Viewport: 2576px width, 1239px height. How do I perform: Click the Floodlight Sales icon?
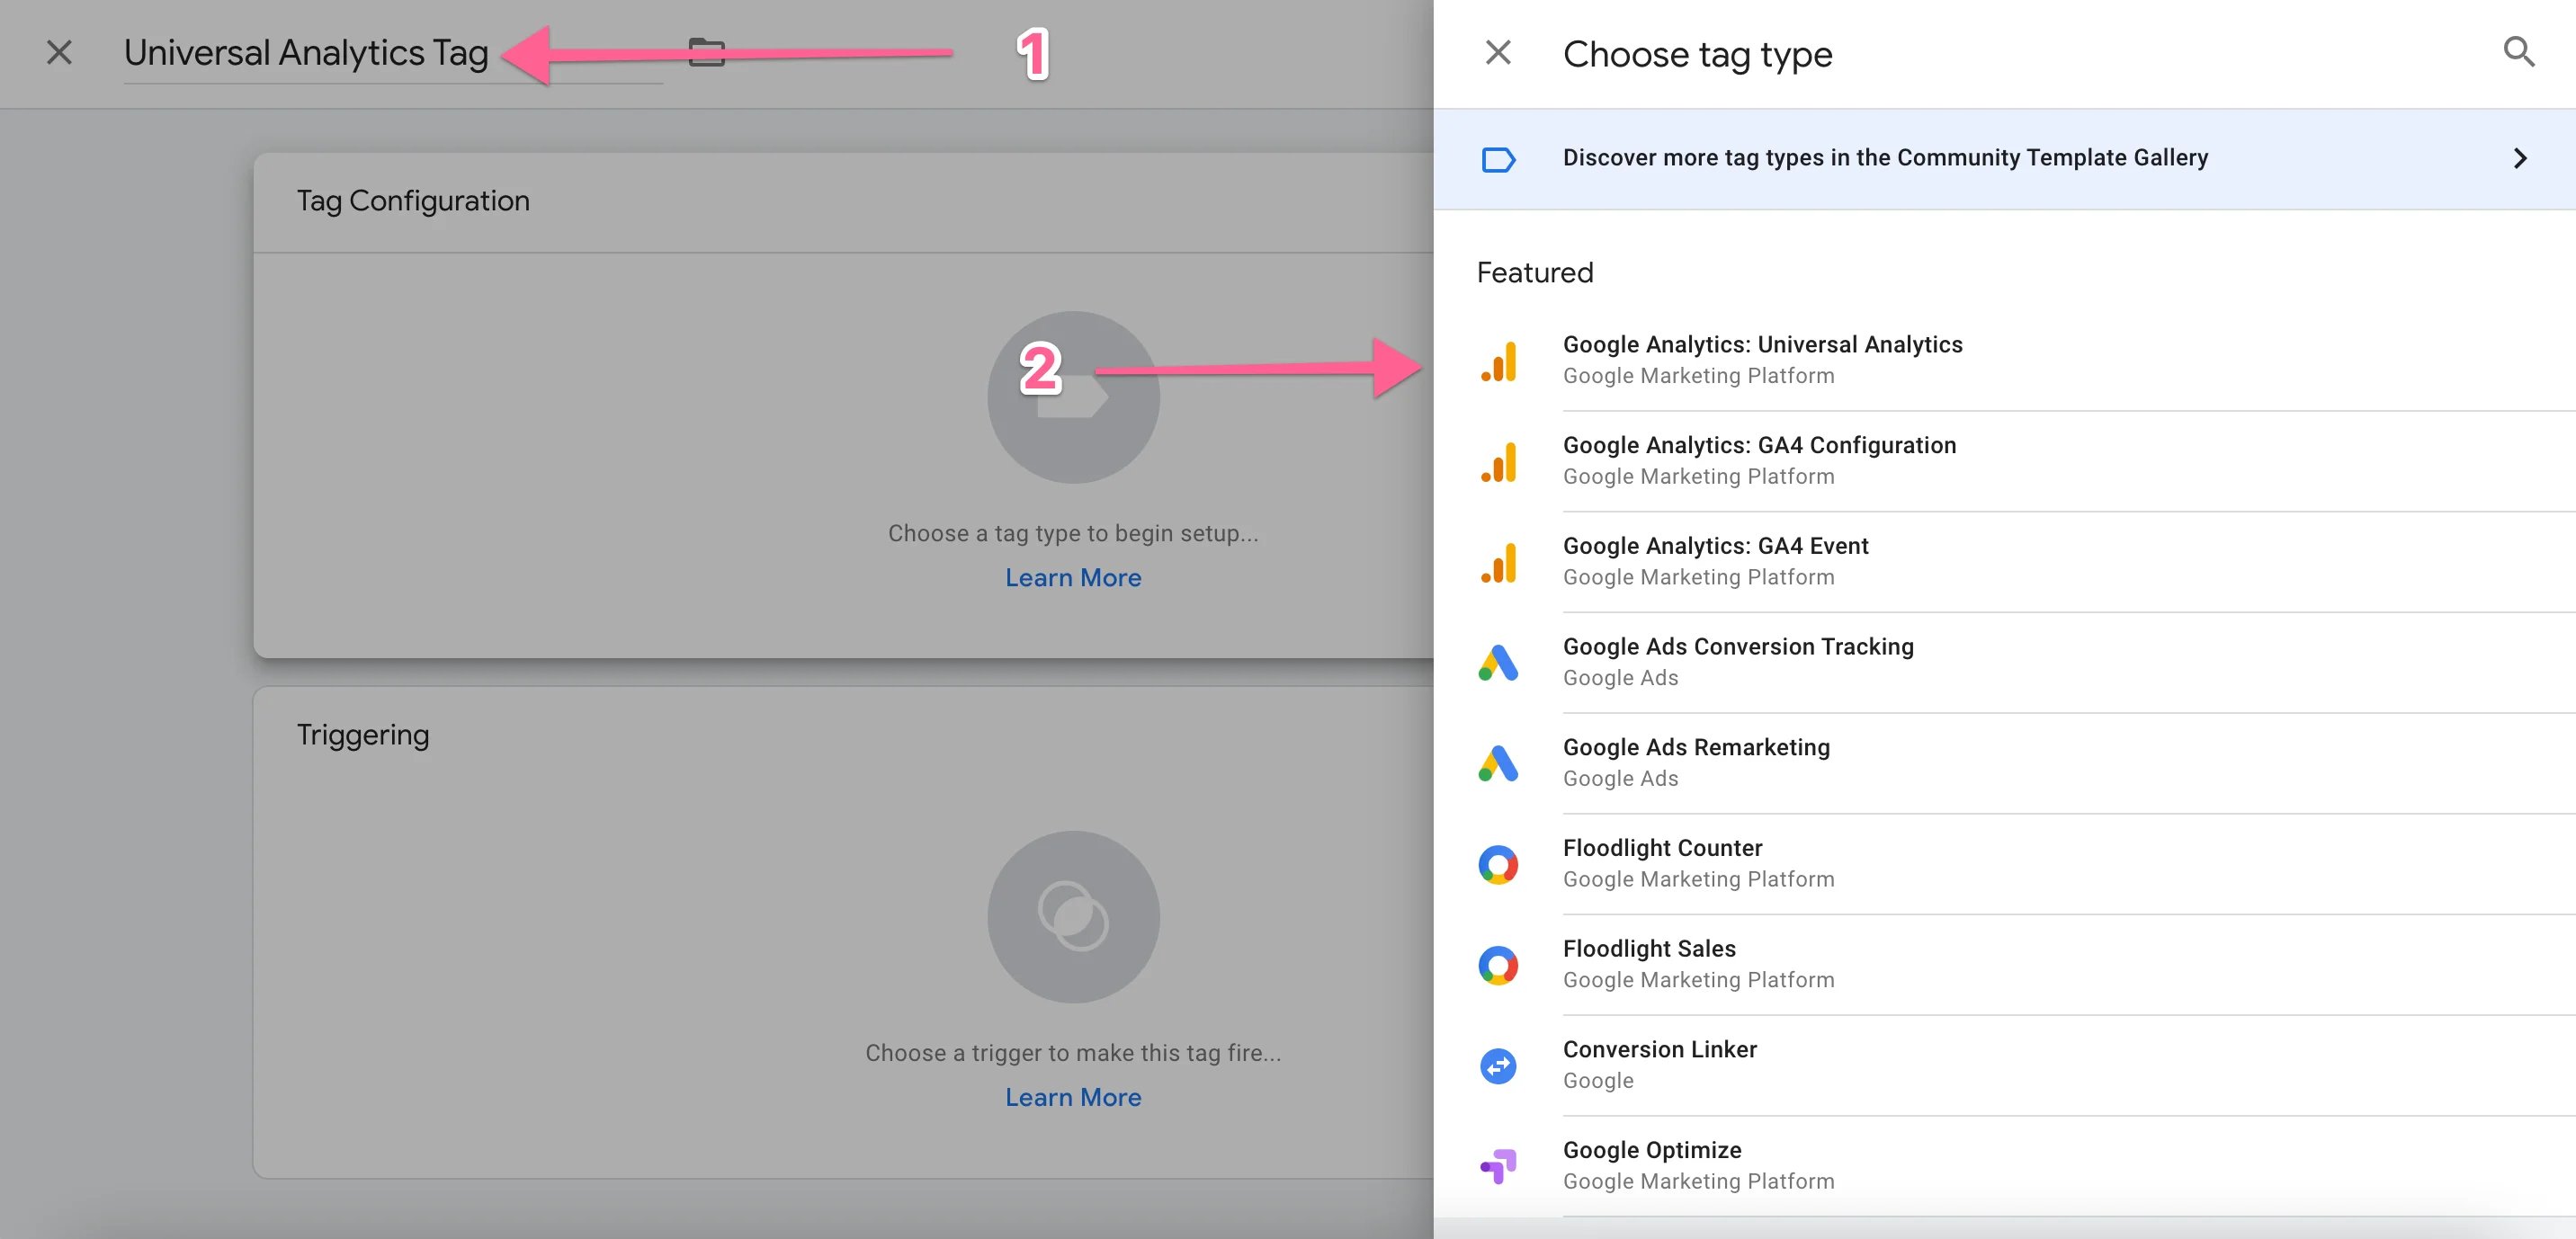tap(1498, 965)
